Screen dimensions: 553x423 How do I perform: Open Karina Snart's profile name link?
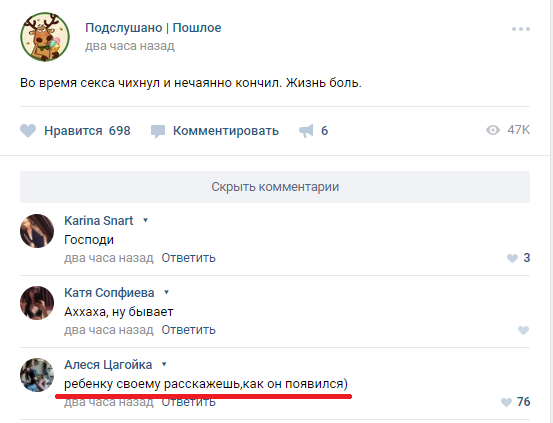coord(98,220)
